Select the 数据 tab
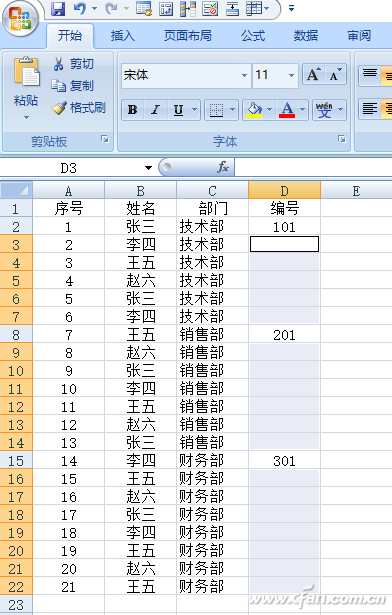Screen dimensions: 392x615 pos(306,36)
